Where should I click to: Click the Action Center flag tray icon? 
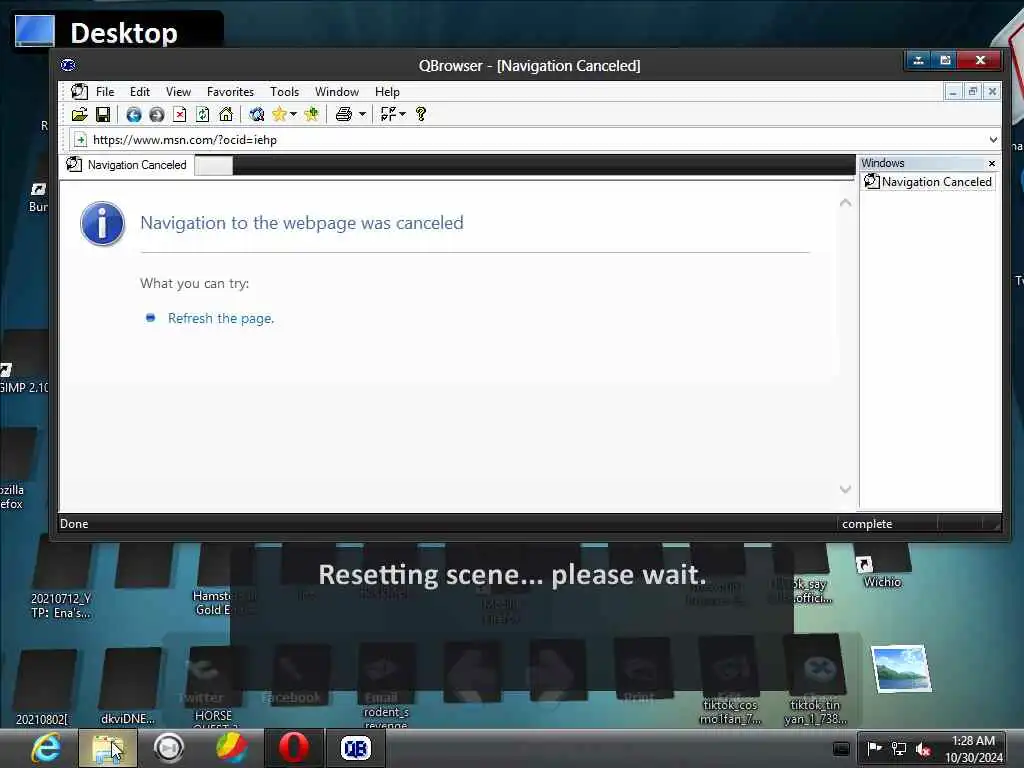click(874, 748)
